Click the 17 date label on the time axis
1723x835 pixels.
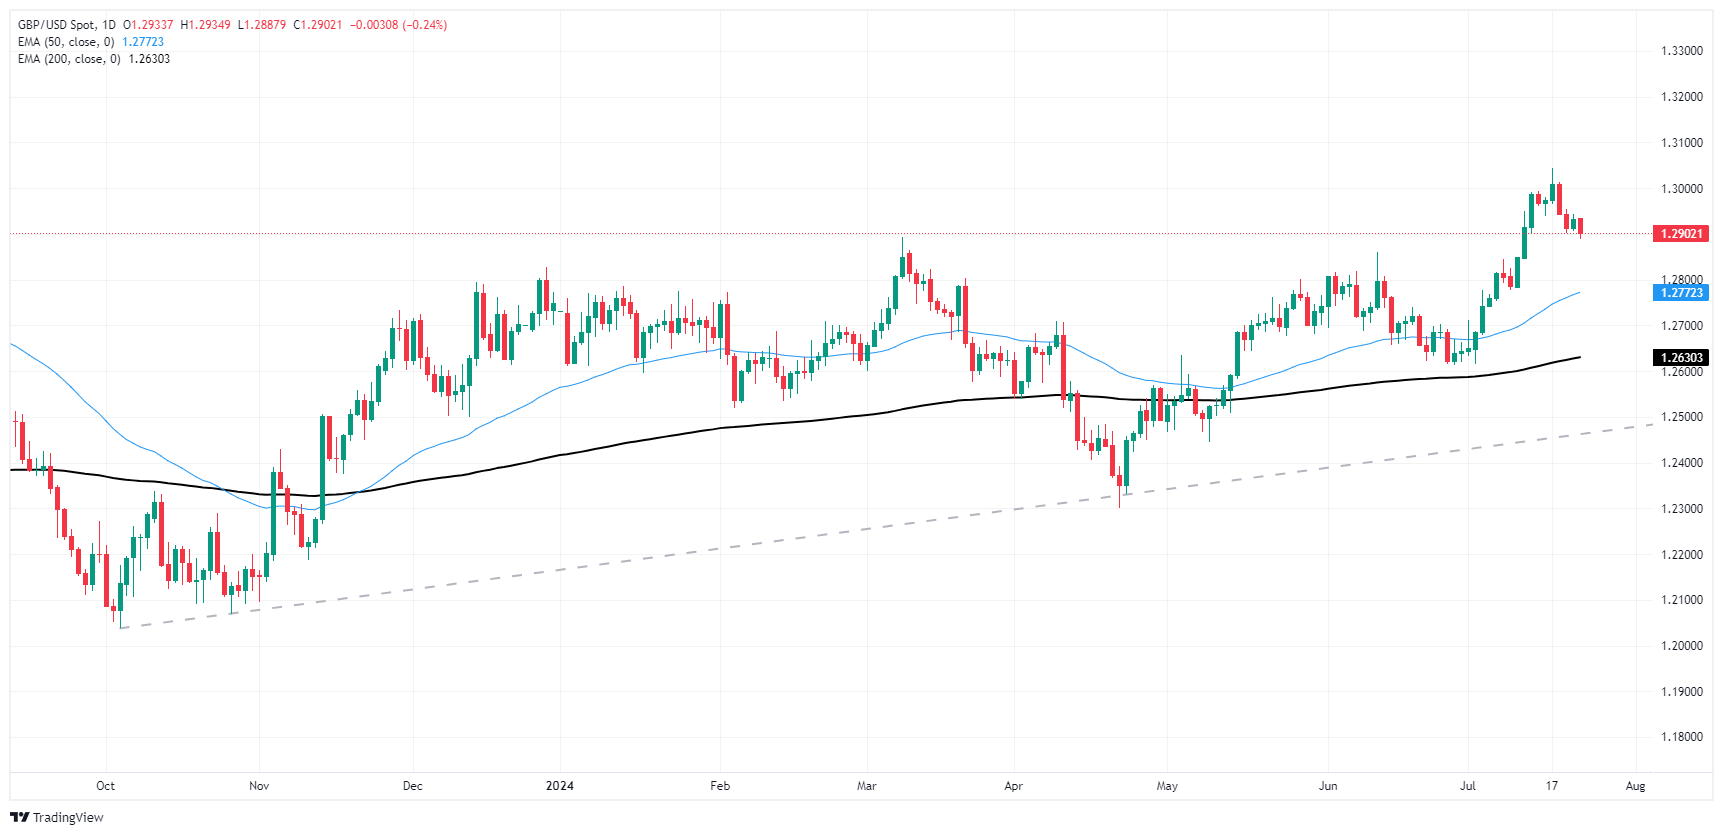click(x=1551, y=786)
